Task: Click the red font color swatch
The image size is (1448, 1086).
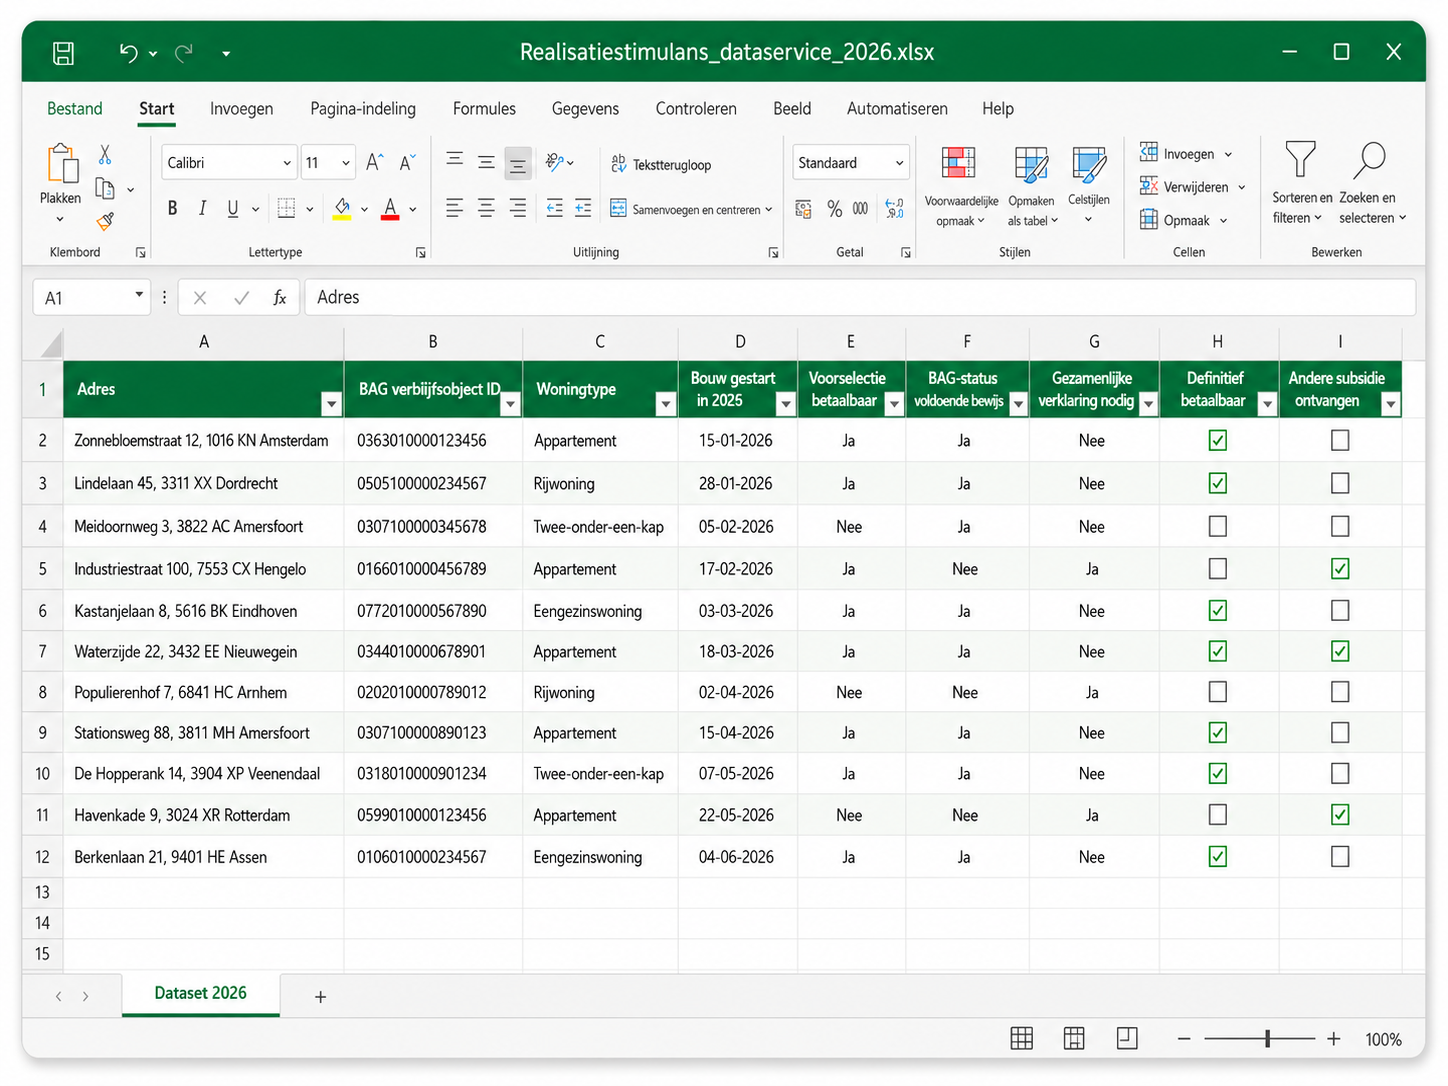Action: (390, 209)
